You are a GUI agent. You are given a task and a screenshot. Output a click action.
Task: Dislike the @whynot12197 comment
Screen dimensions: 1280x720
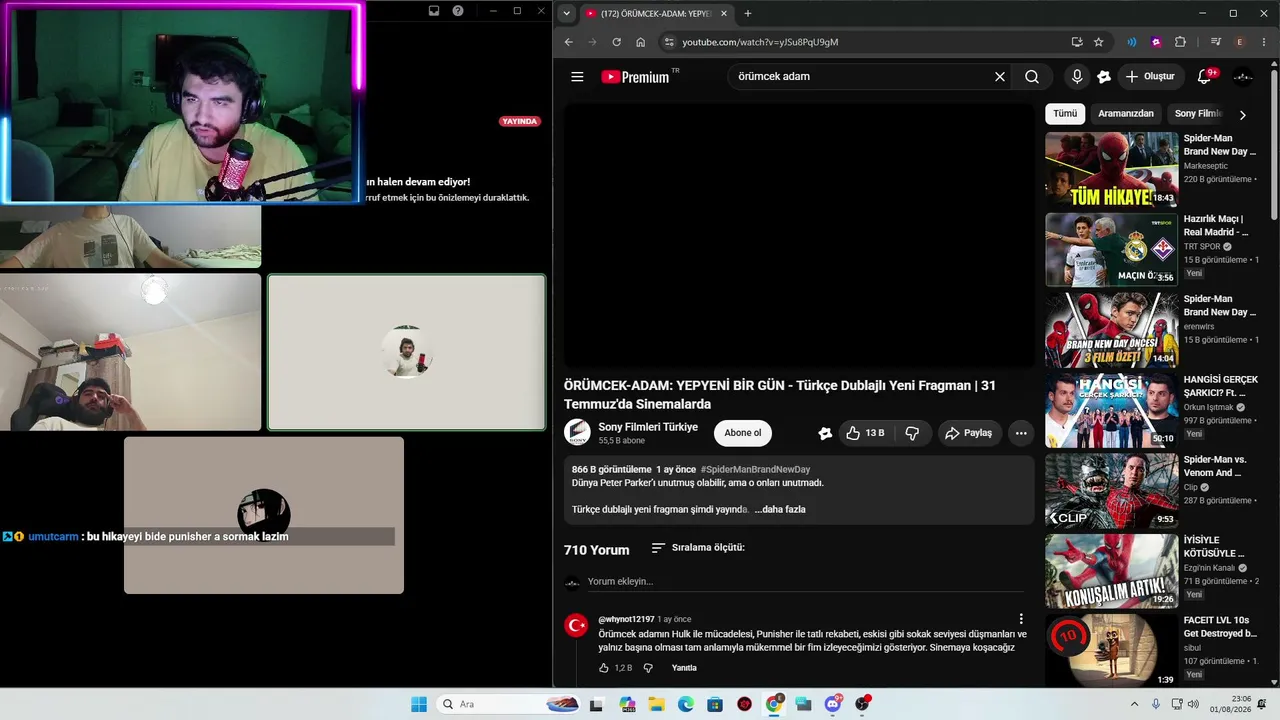pos(648,668)
